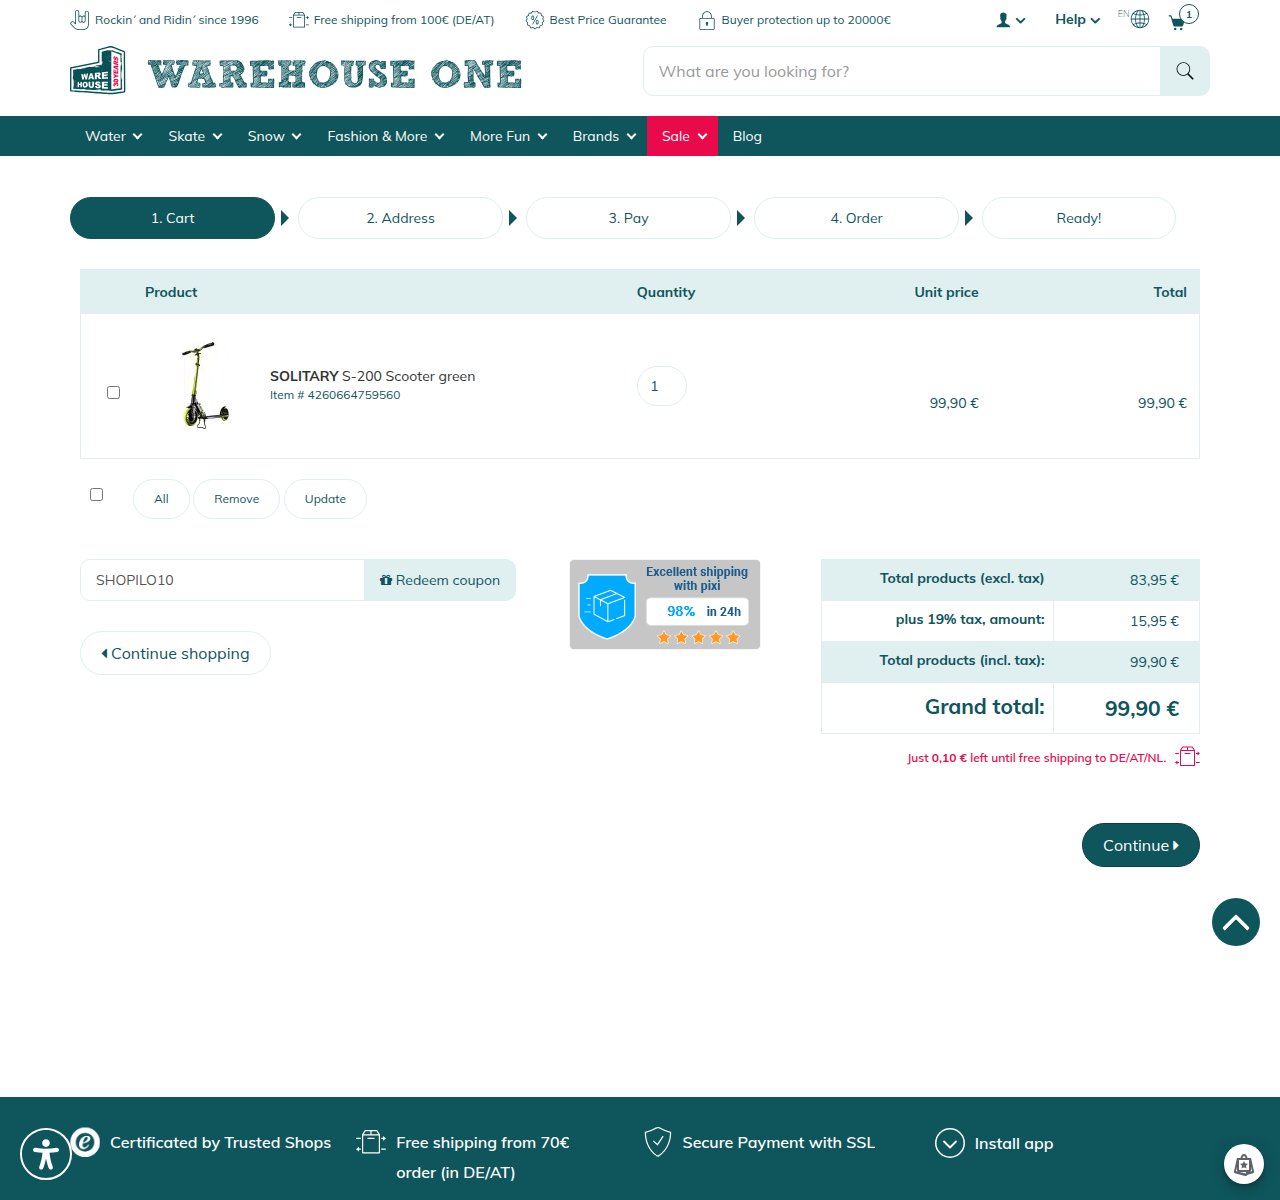The image size is (1280, 1200).
Task: Click the item number 4260664759560
Action: 354,395
